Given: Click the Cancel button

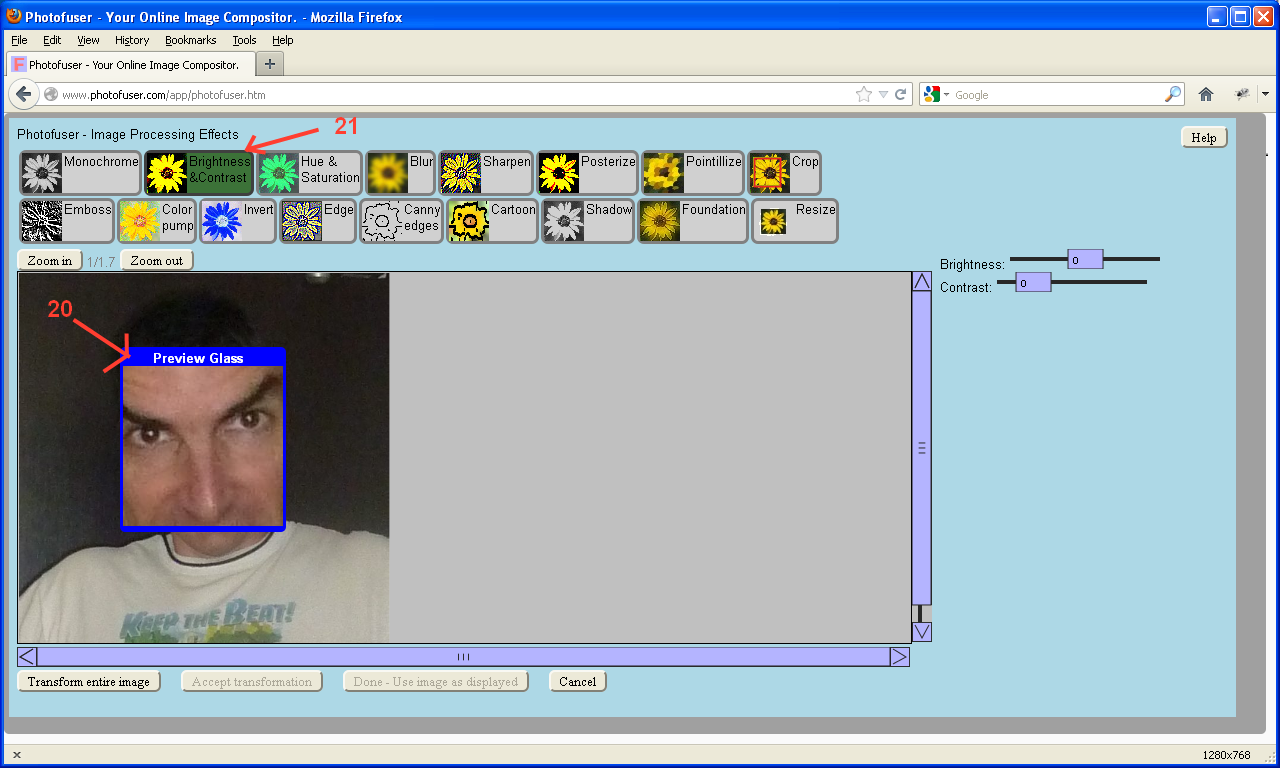Looking at the screenshot, I should [x=578, y=682].
